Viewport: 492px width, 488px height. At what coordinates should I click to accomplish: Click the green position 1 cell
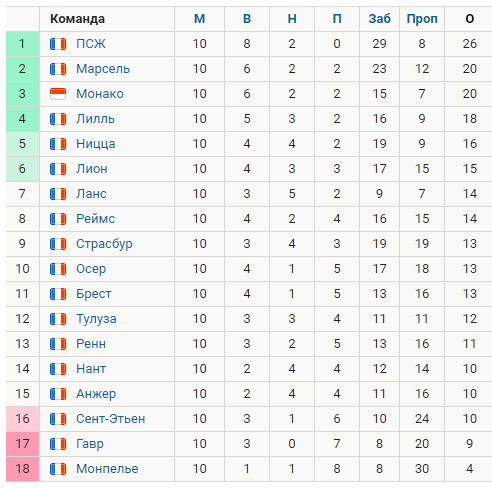click(23, 44)
